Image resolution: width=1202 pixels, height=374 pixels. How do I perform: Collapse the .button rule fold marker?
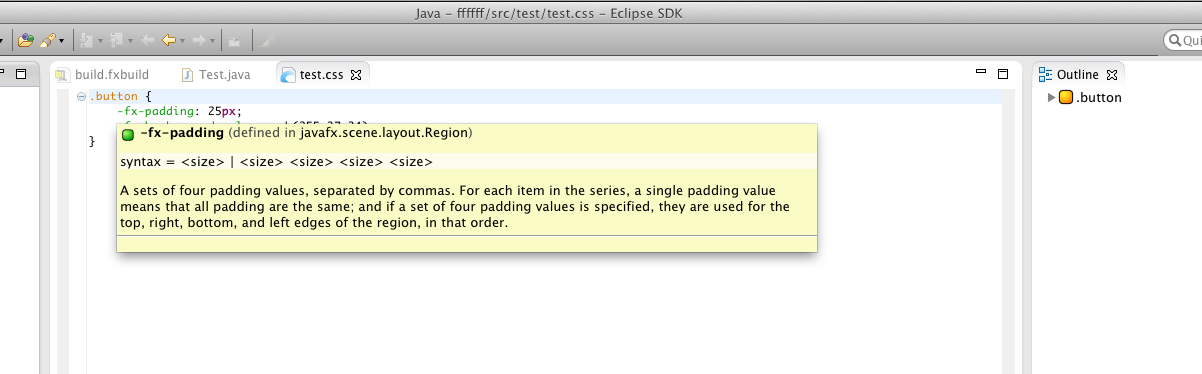pyautogui.click(x=81, y=97)
